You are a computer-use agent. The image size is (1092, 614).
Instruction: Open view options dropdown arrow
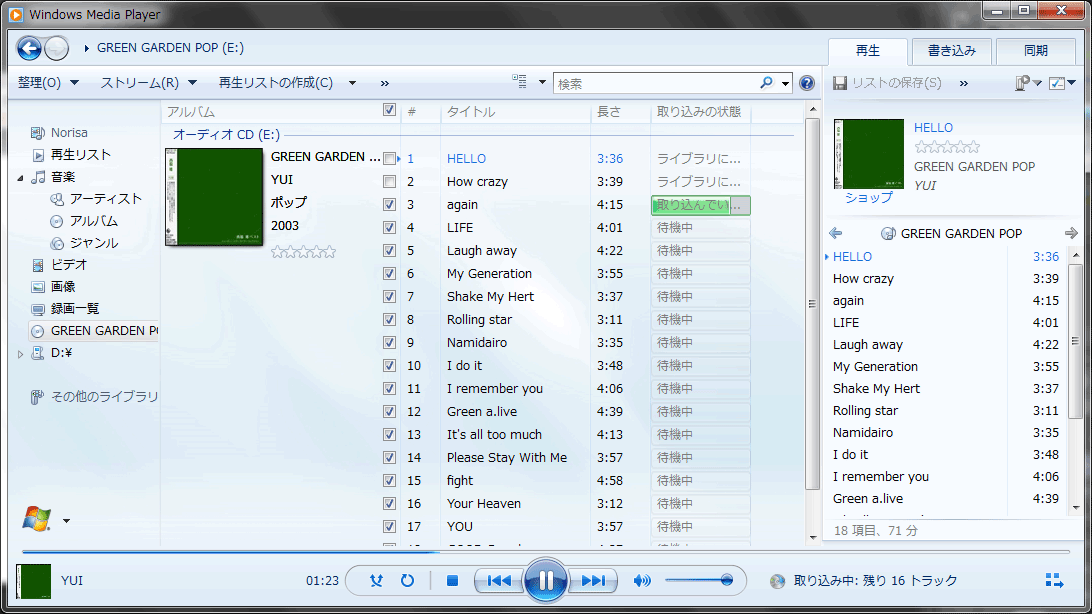pos(542,82)
